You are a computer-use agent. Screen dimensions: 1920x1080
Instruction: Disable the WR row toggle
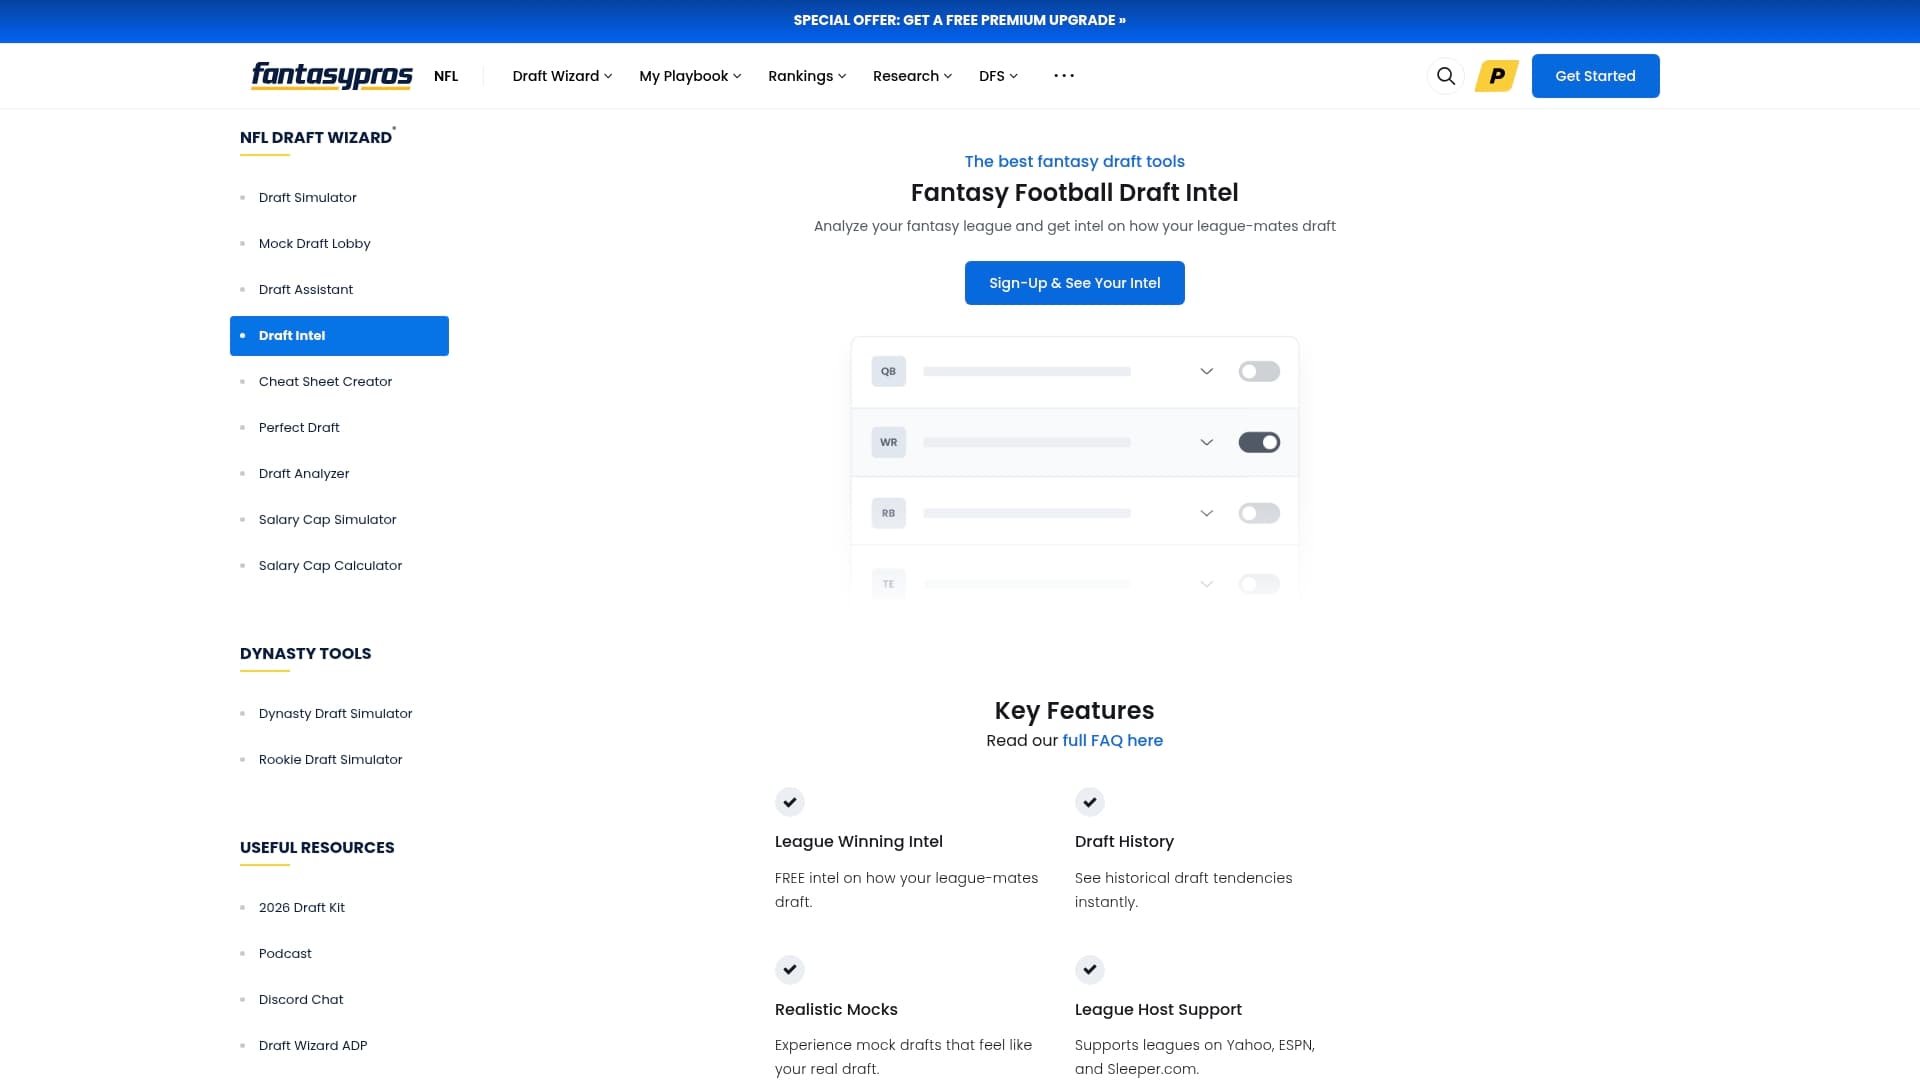pyautogui.click(x=1259, y=442)
